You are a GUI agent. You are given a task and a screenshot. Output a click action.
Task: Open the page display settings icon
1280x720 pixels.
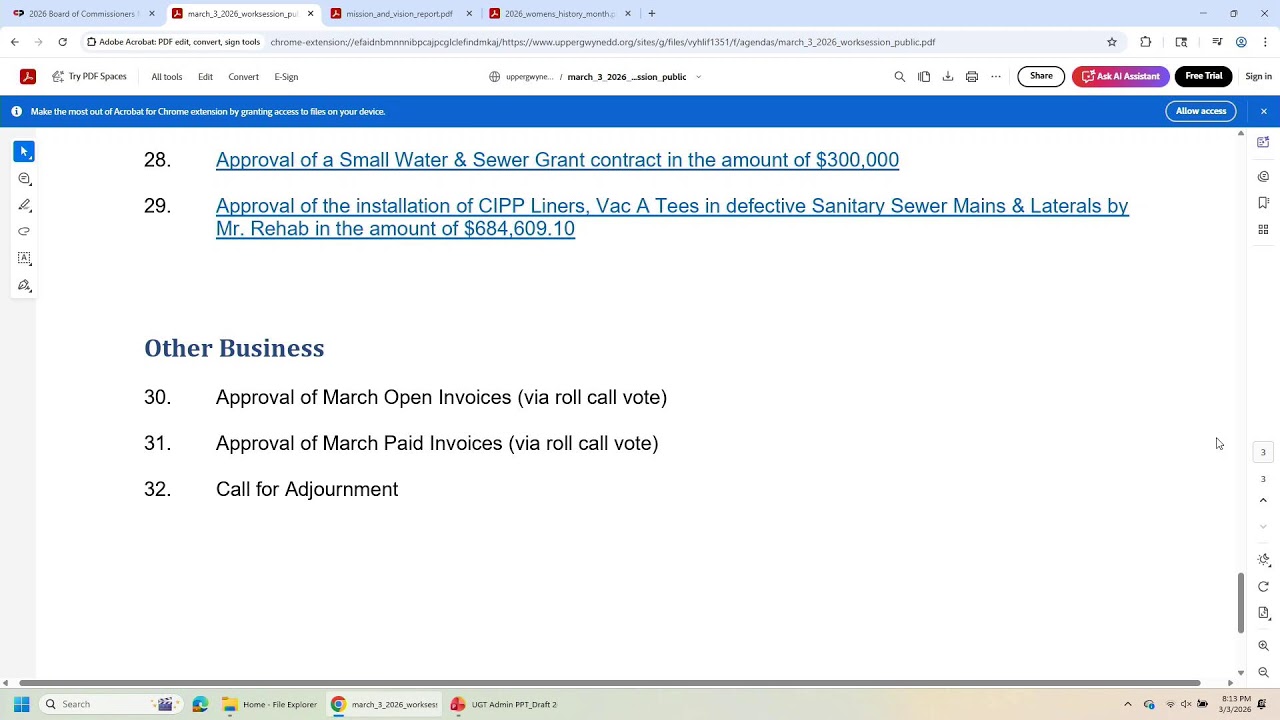pyautogui.click(x=1263, y=613)
